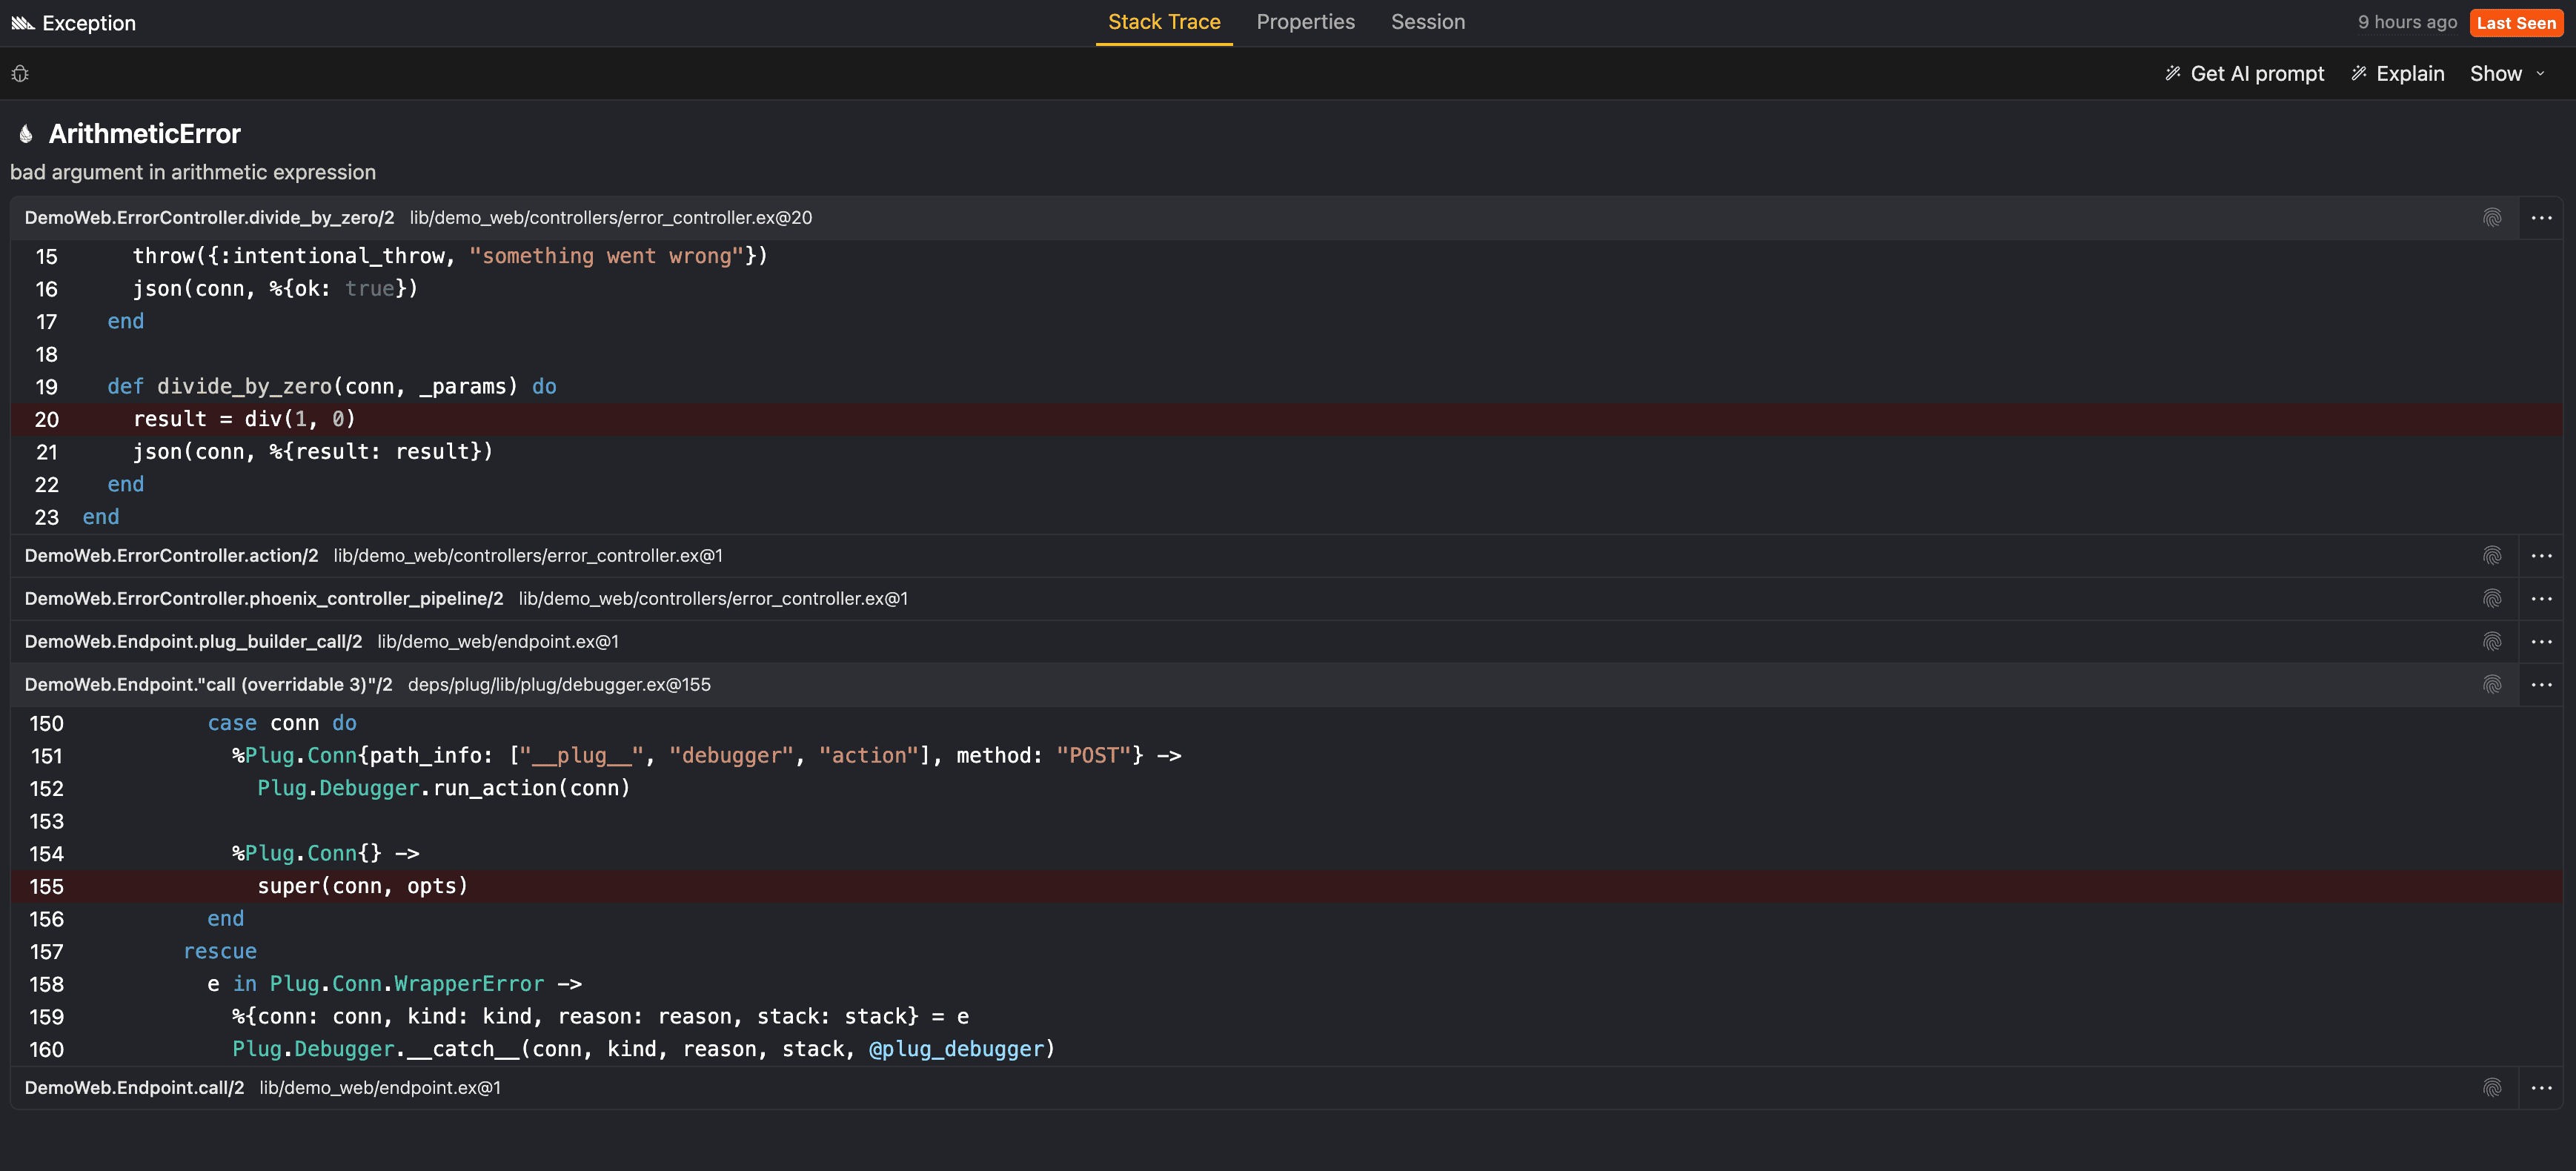Click line 21 json(conn, %{result: result})
The height and width of the screenshot is (1171, 2576).
(x=313, y=452)
